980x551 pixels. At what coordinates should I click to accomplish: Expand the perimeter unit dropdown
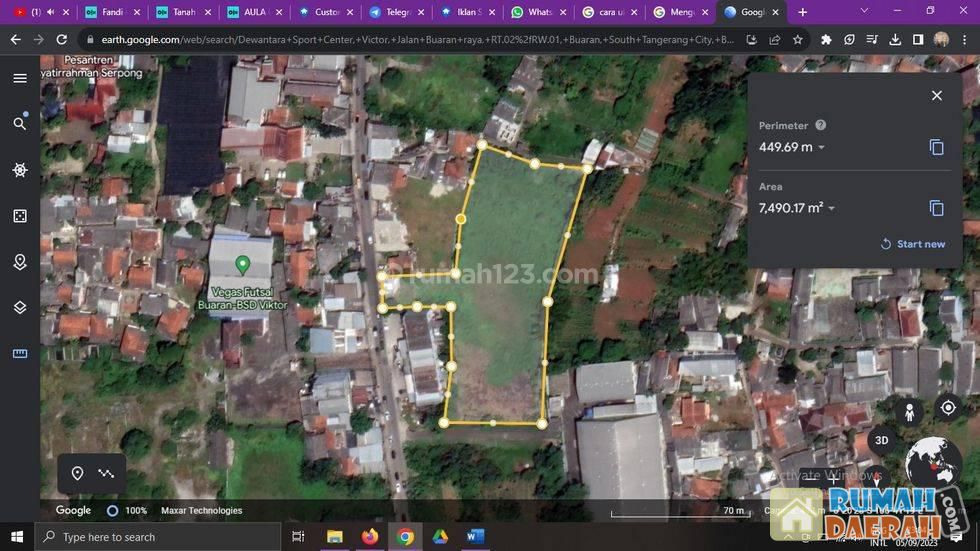point(822,148)
